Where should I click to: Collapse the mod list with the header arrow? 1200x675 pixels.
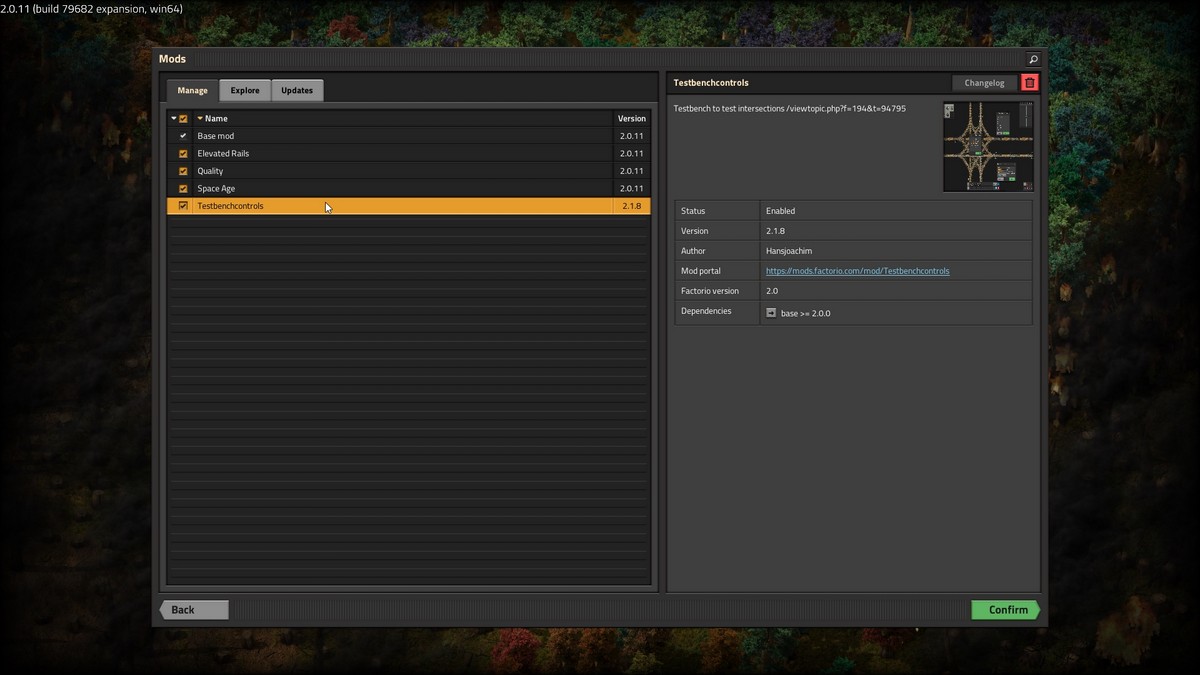(x=172, y=118)
